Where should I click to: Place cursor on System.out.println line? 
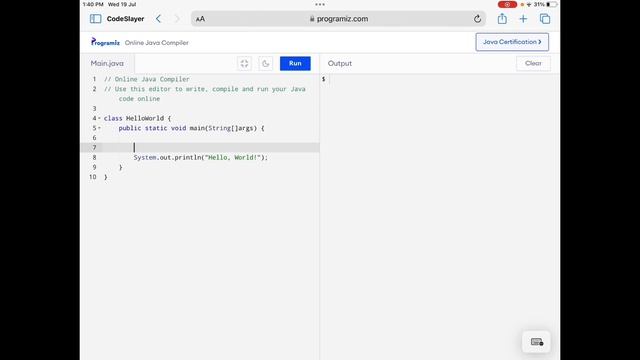(x=200, y=158)
